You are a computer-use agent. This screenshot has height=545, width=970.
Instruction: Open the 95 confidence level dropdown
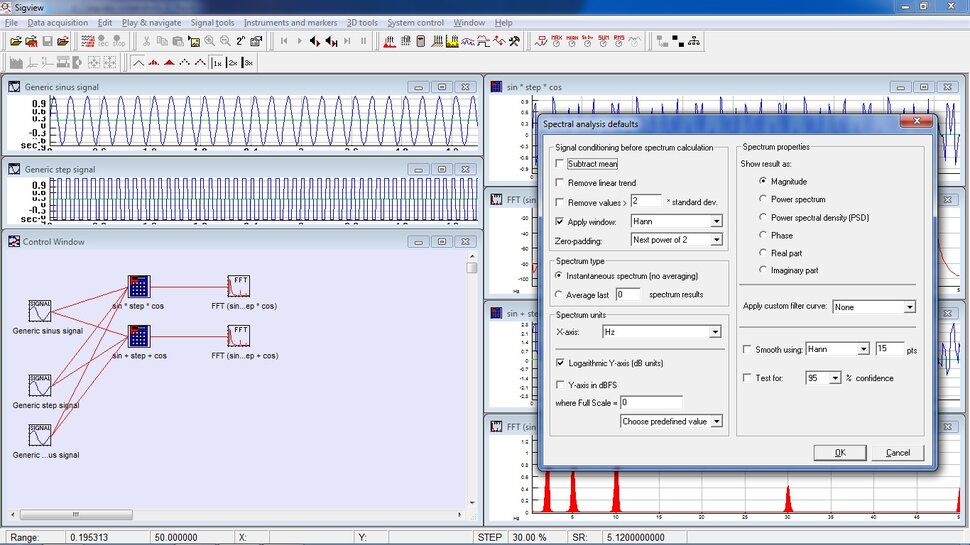pyautogui.click(x=823, y=377)
